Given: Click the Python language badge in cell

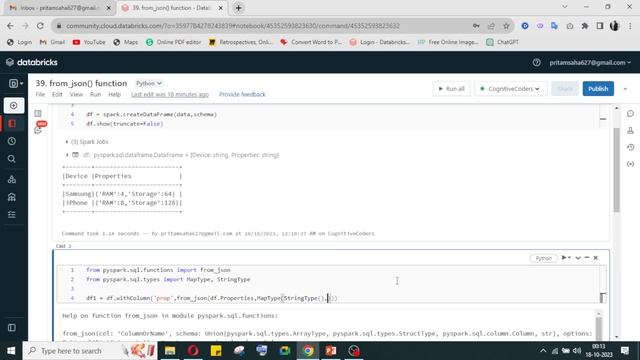Looking at the screenshot, I should pyautogui.click(x=543, y=258).
